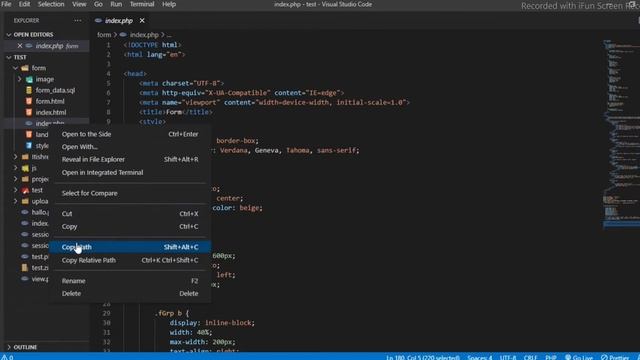Open index.html in explorer
640x360 pixels.
point(51,112)
